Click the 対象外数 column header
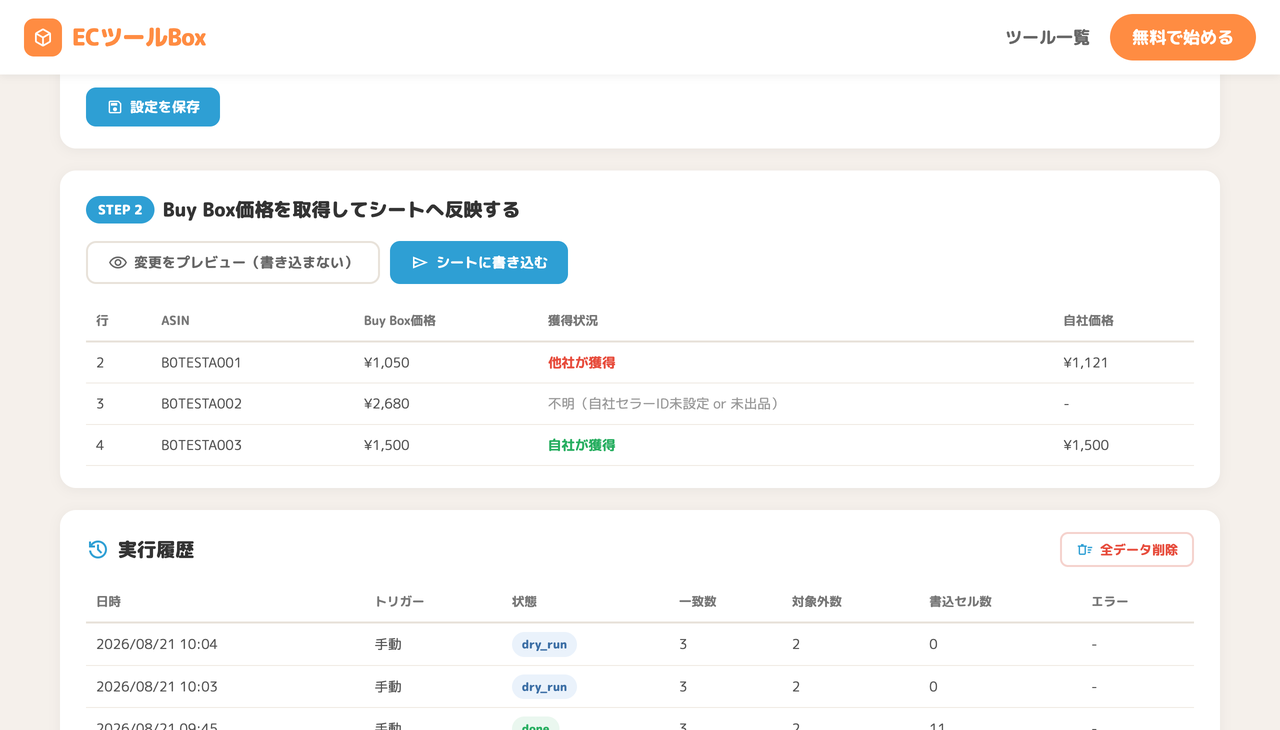 point(817,602)
